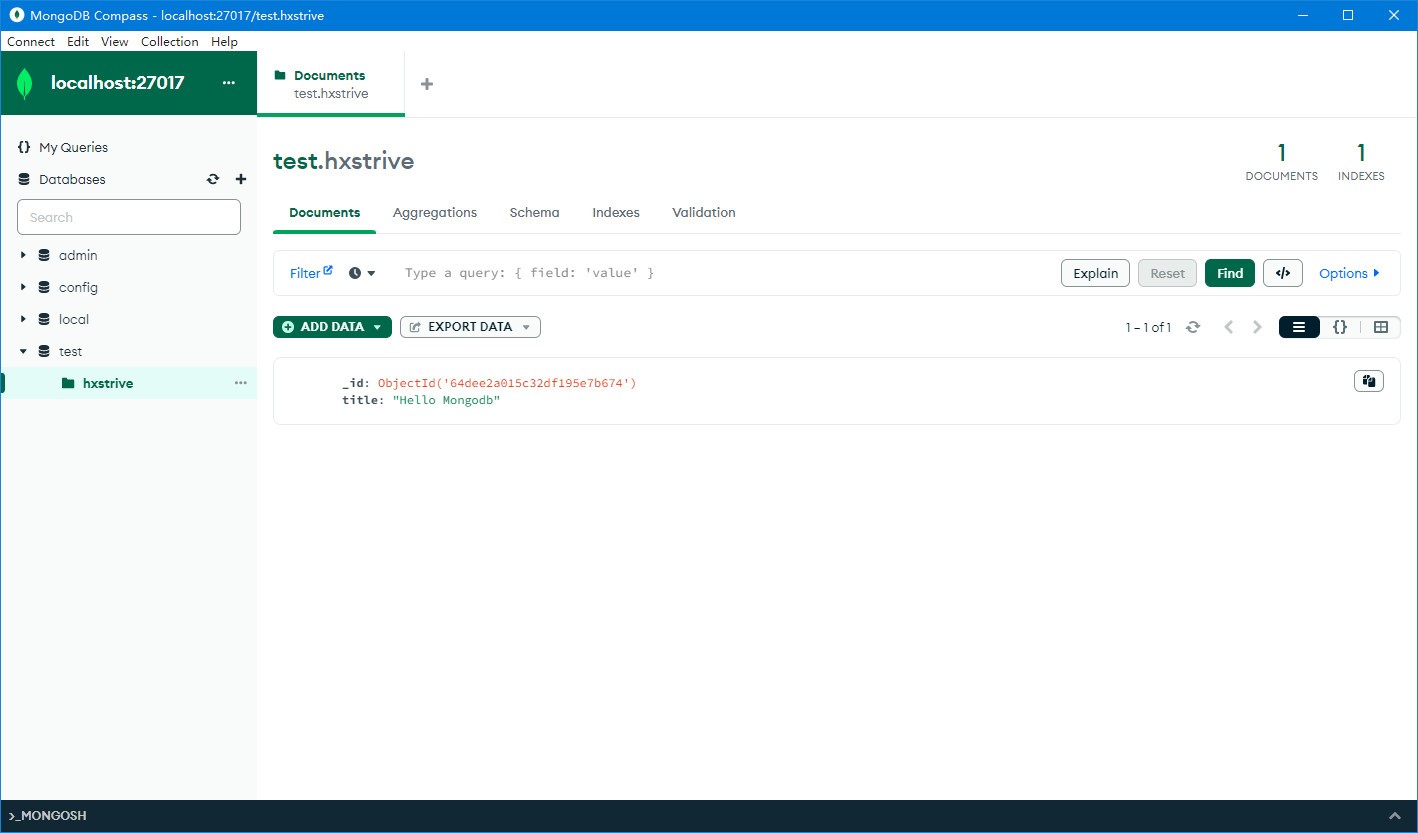The image size is (1418, 833).
Task: Click the hxstrive collection folder icon
Action: pos(68,383)
